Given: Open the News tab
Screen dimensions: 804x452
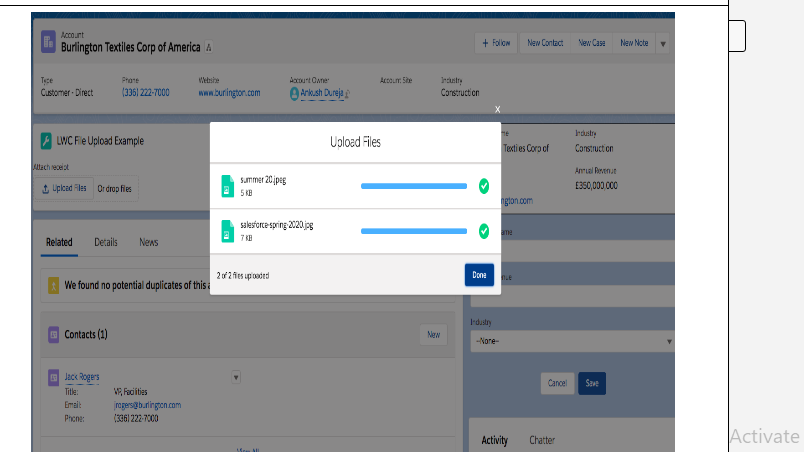Looking at the screenshot, I should 148,242.
